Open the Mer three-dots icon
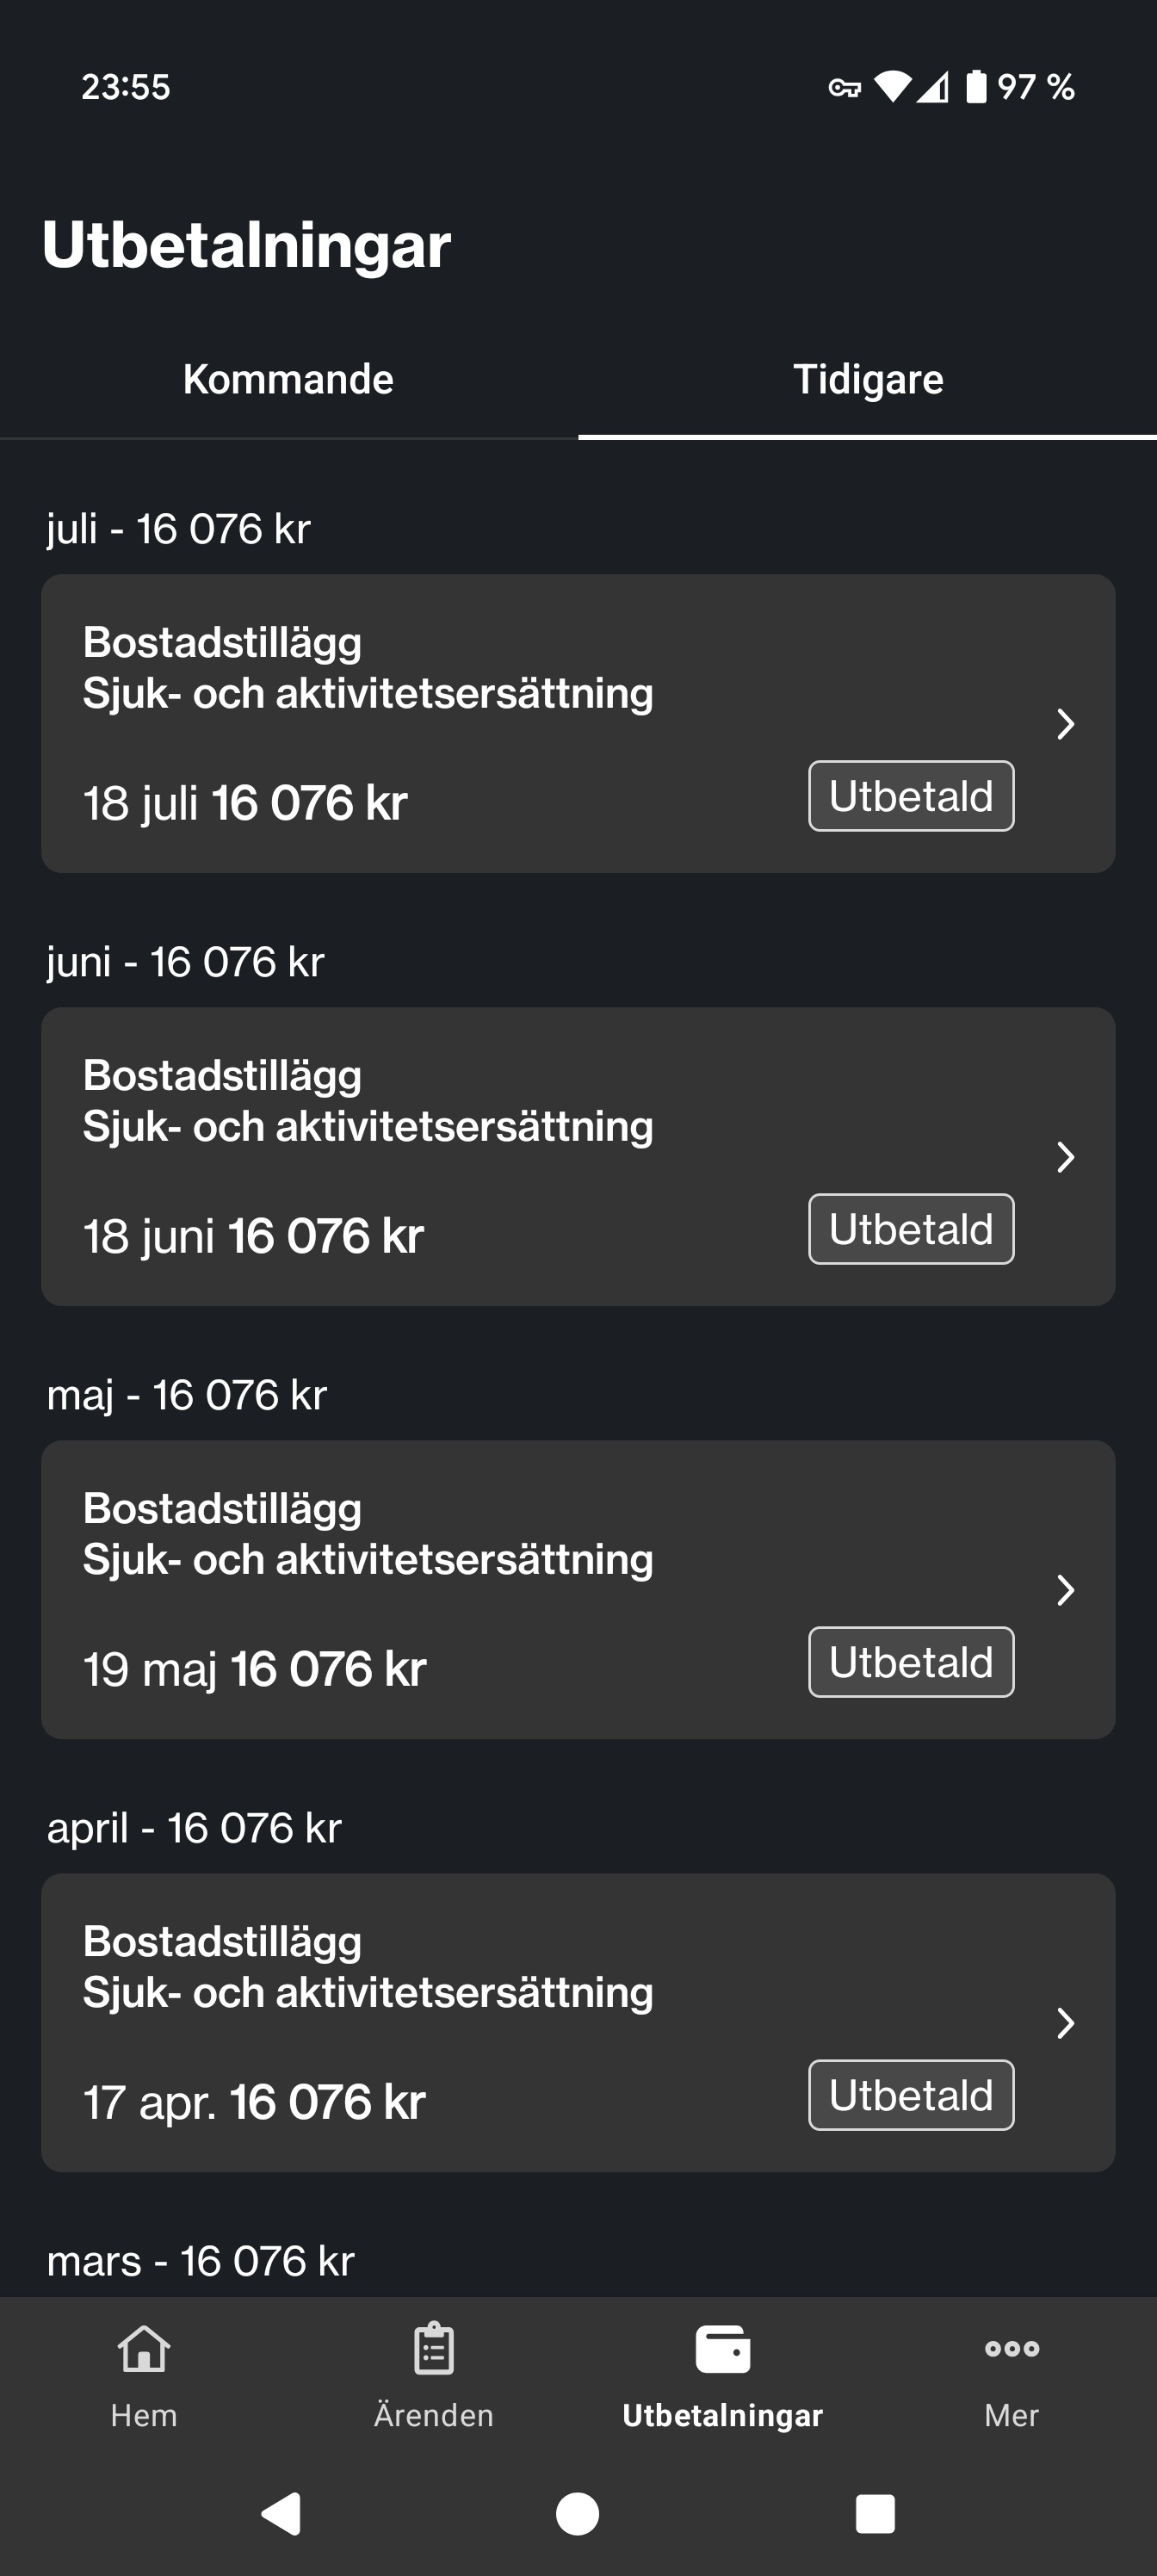 (1011, 2349)
